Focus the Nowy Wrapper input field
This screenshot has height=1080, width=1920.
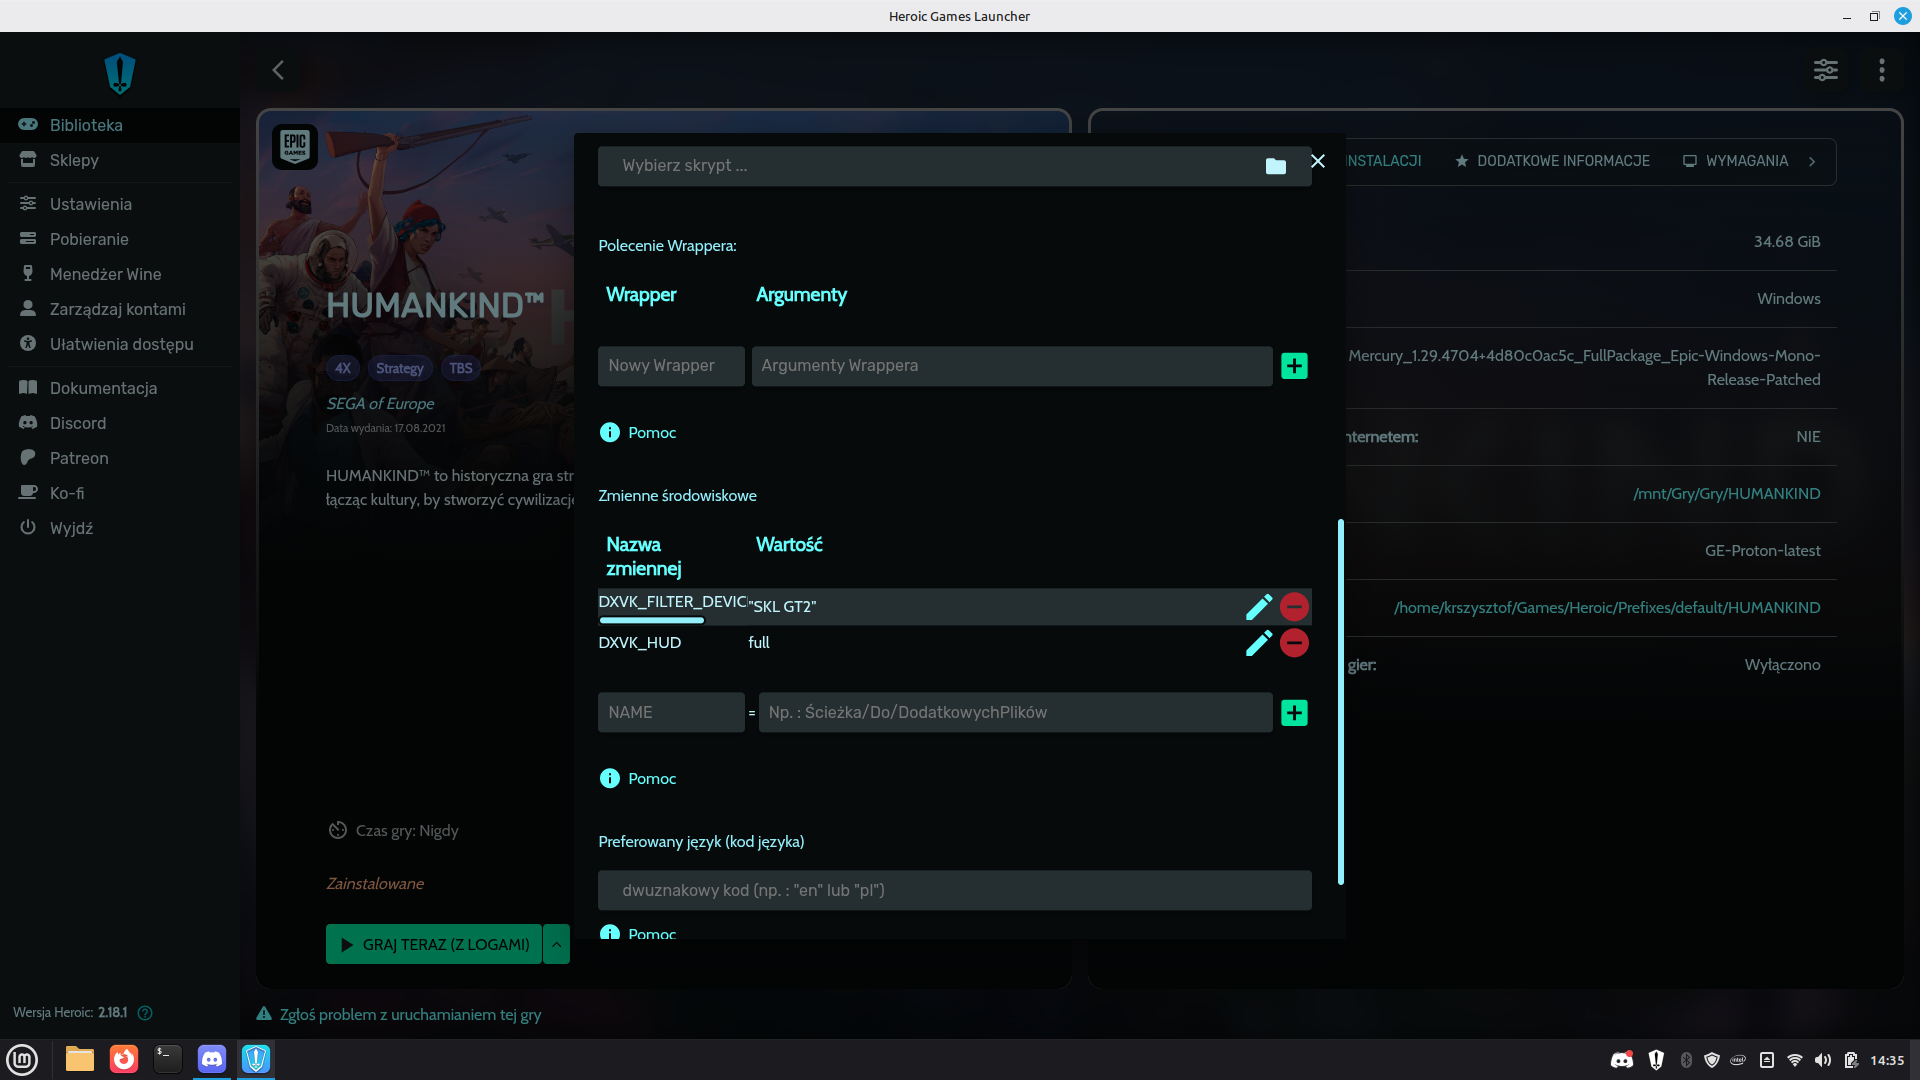coord(670,366)
